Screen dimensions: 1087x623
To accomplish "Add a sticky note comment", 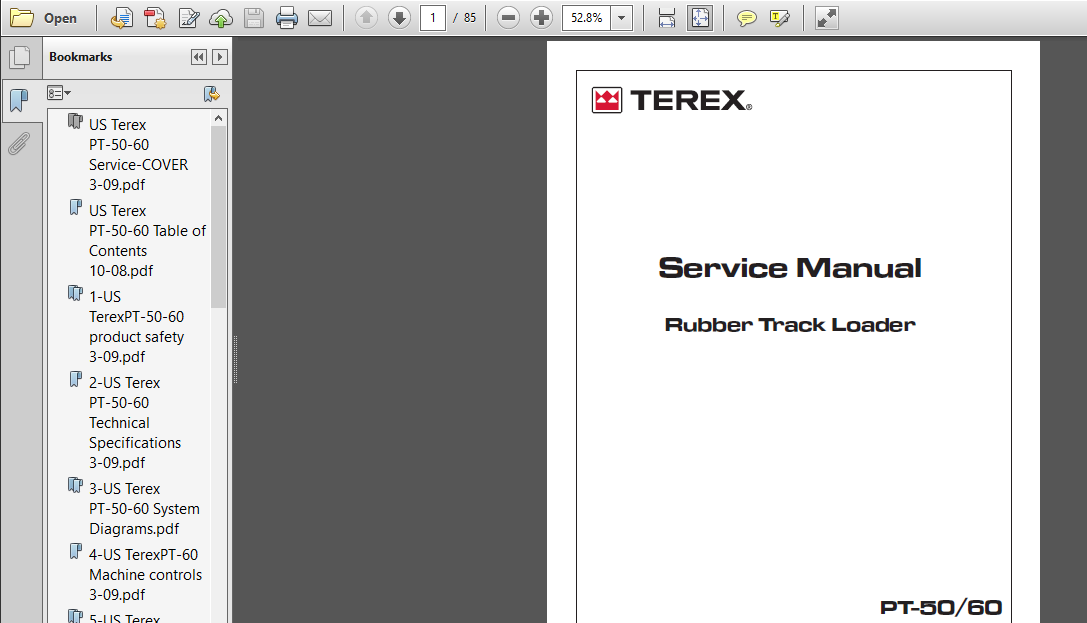I will pos(747,18).
